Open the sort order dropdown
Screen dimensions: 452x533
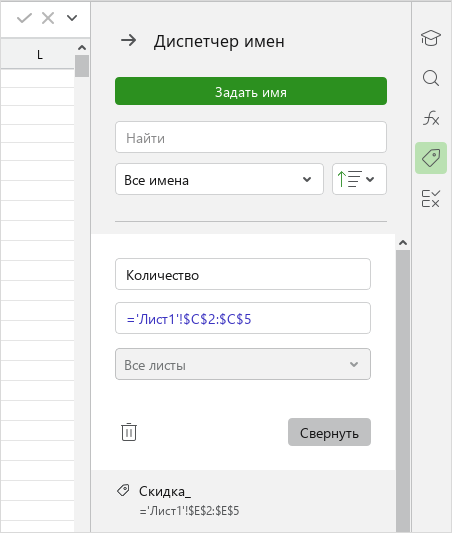(x=359, y=179)
